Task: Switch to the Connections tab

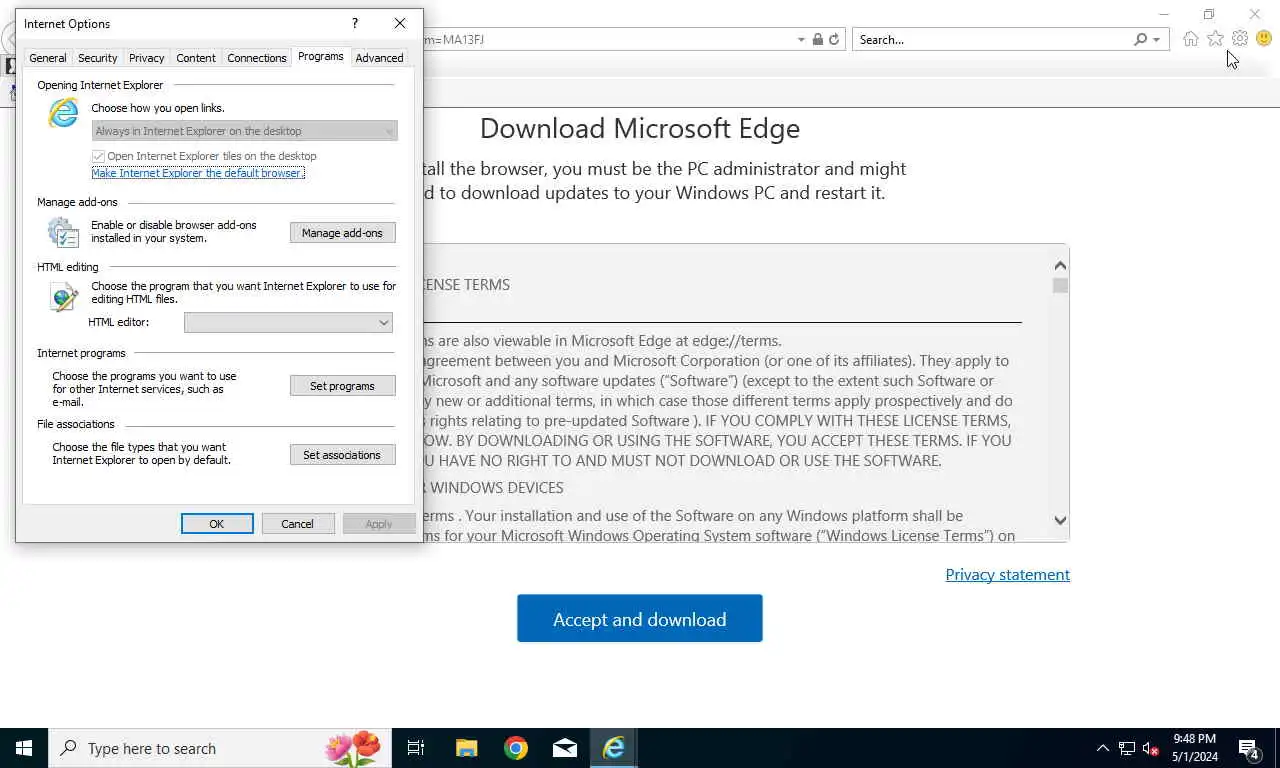Action: [x=257, y=58]
